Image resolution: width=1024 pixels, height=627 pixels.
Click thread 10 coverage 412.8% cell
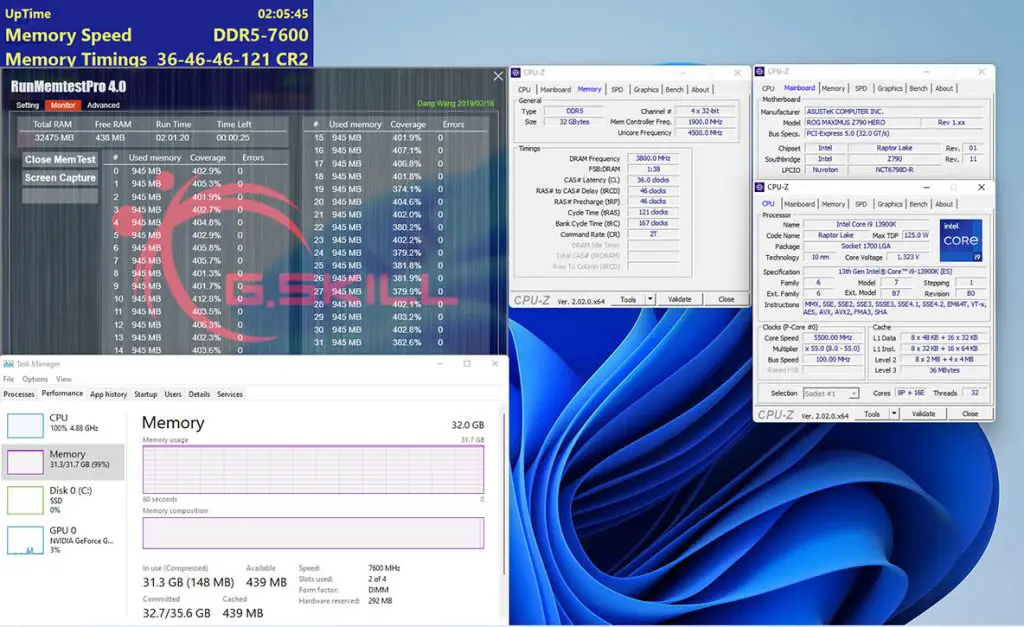click(206, 299)
